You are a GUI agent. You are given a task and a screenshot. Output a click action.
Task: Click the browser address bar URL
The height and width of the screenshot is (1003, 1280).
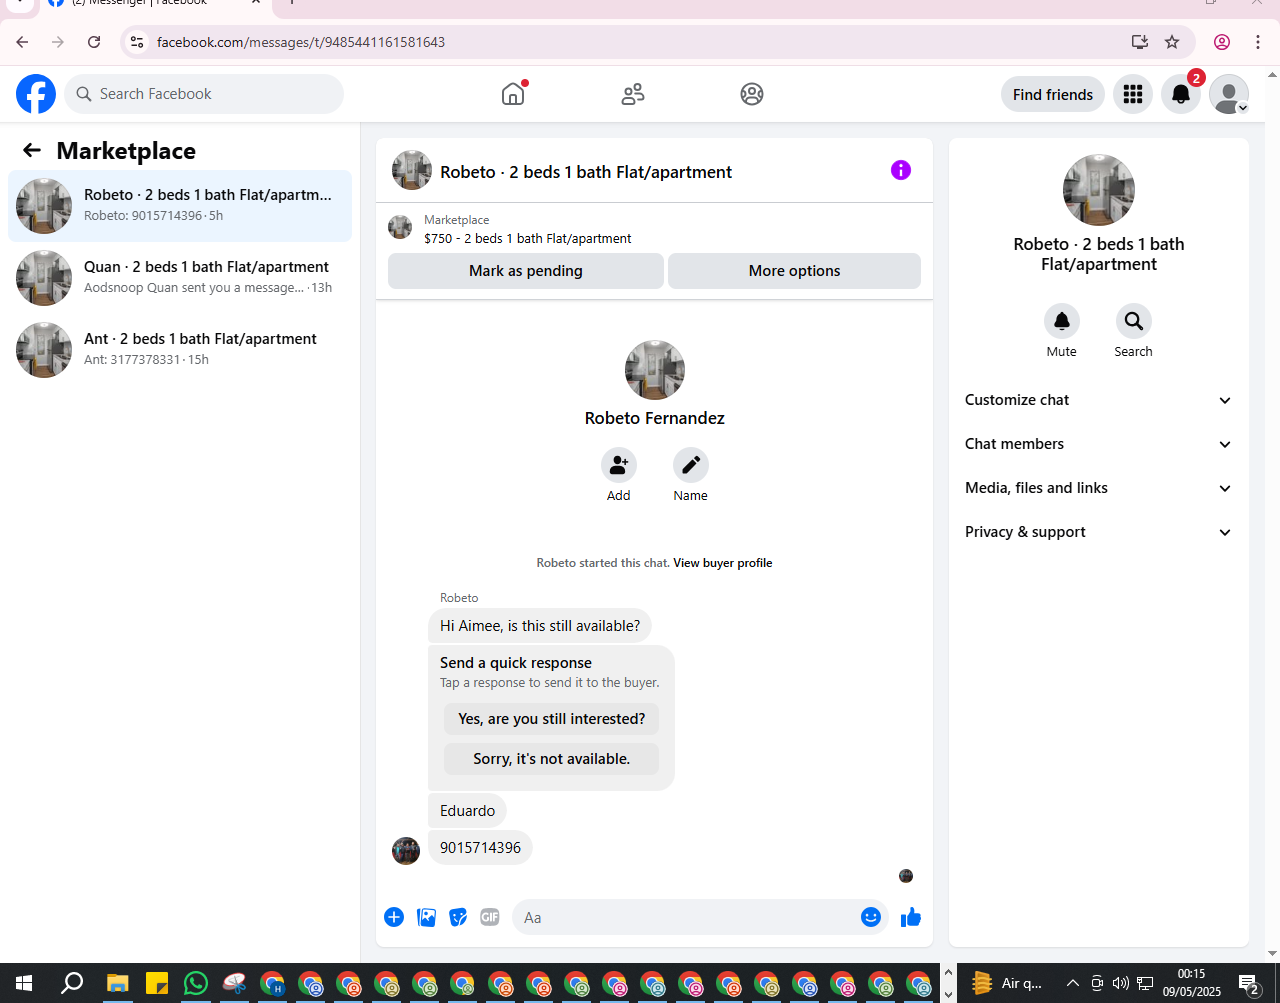(x=301, y=42)
